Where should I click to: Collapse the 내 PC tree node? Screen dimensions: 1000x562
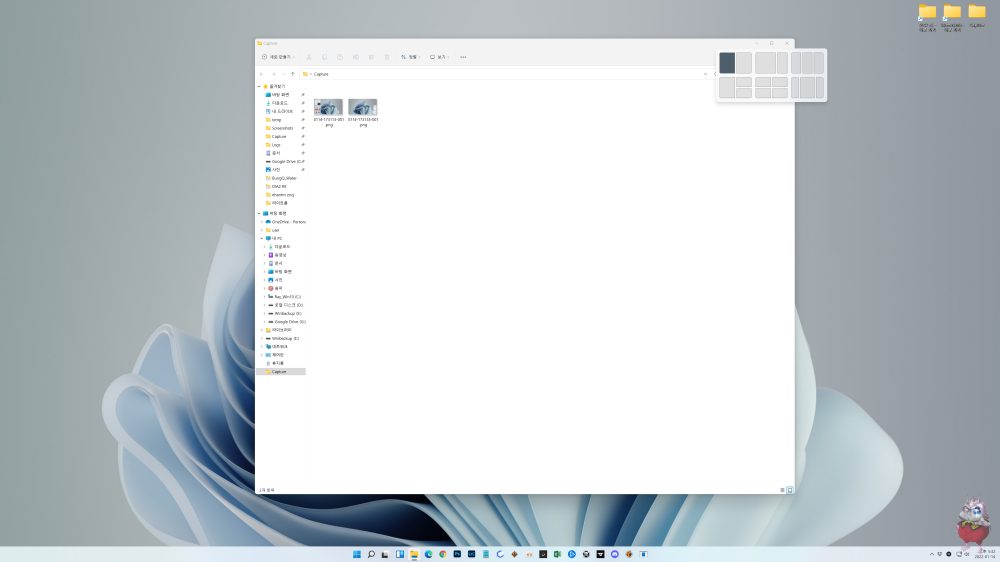pyautogui.click(x=261, y=239)
